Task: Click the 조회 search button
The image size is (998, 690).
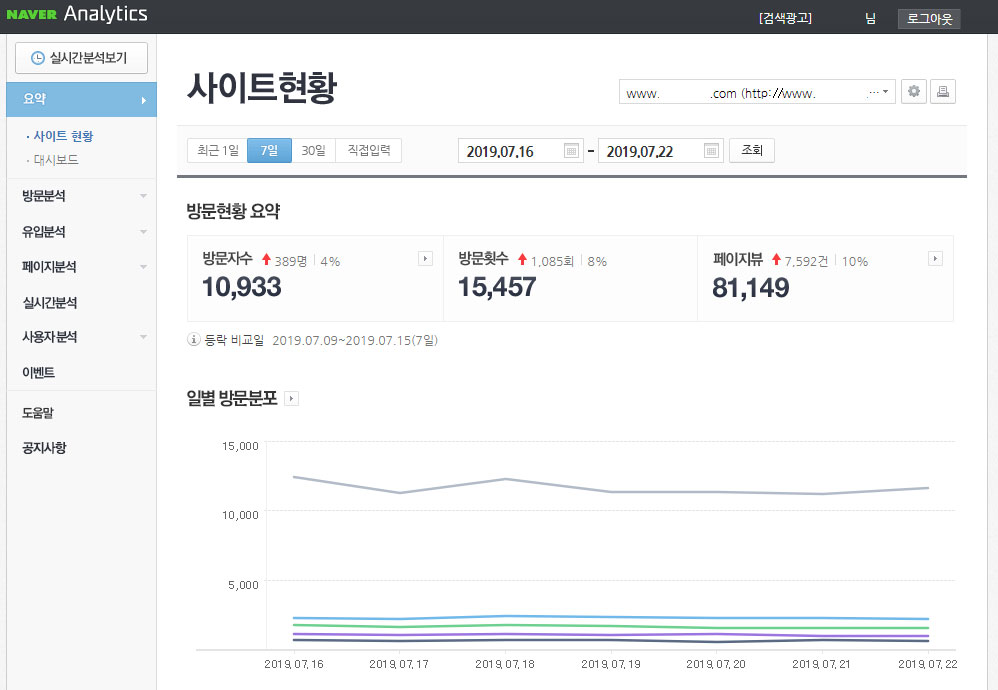Action: [752, 150]
